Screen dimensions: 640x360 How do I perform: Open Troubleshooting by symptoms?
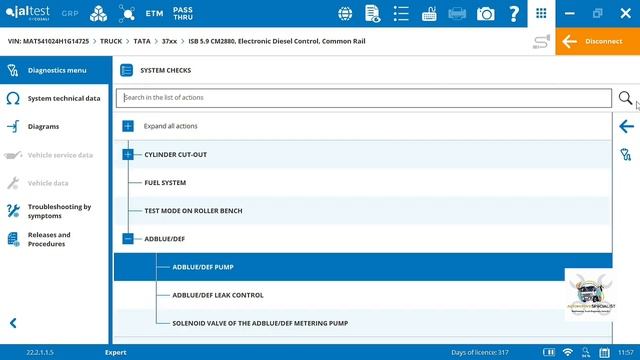pyautogui.click(x=54, y=211)
